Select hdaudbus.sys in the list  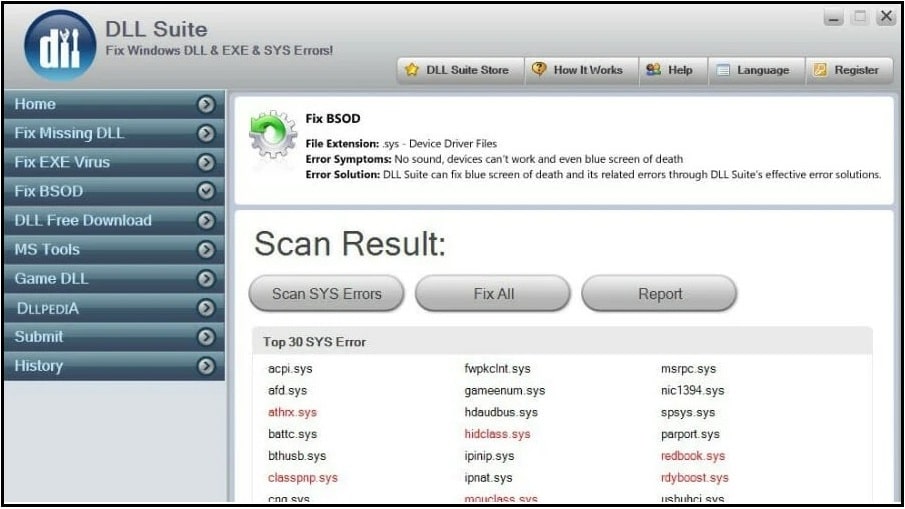pos(501,413)
